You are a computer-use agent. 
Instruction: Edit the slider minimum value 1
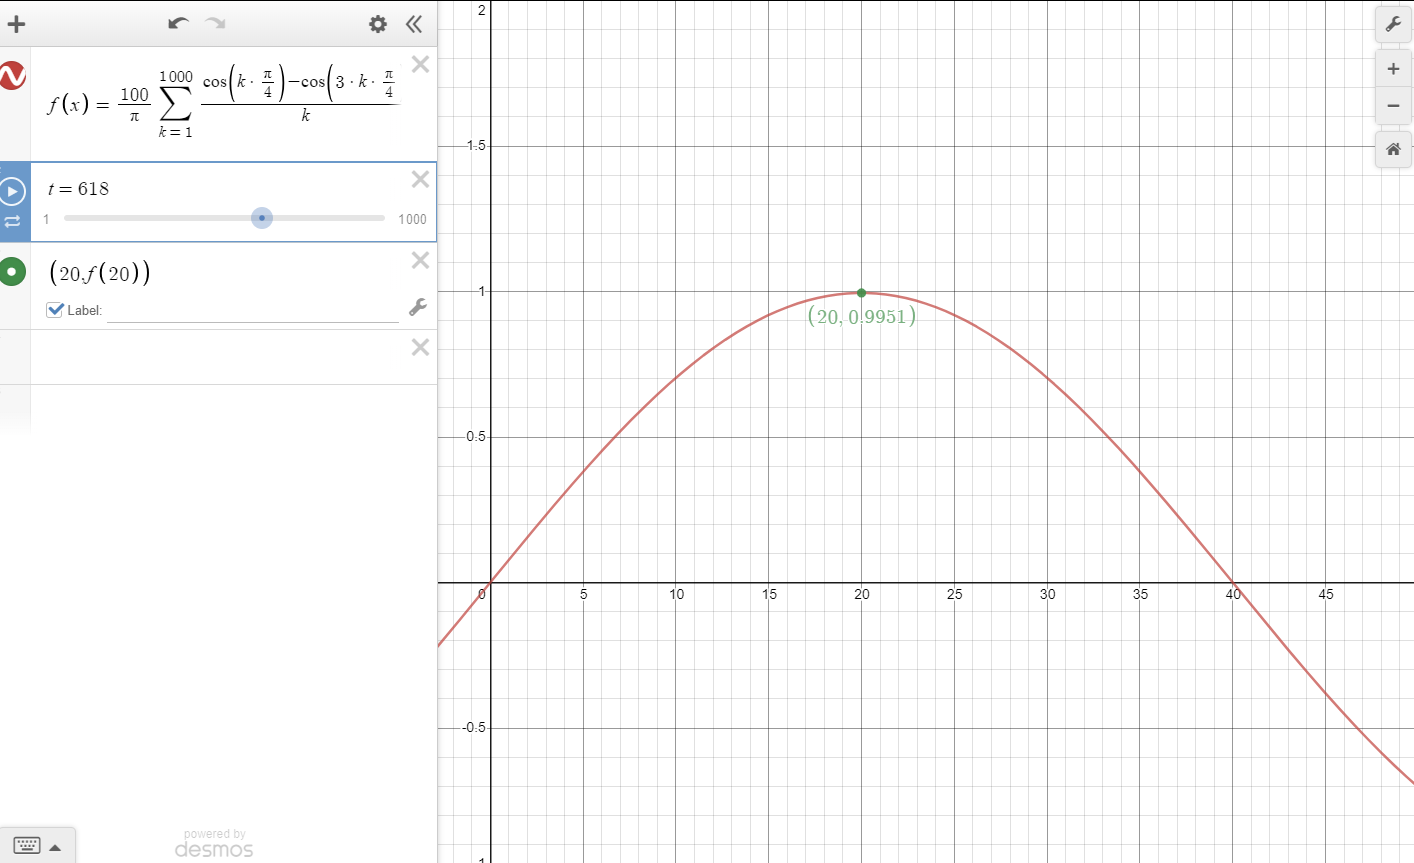point(46,219)
